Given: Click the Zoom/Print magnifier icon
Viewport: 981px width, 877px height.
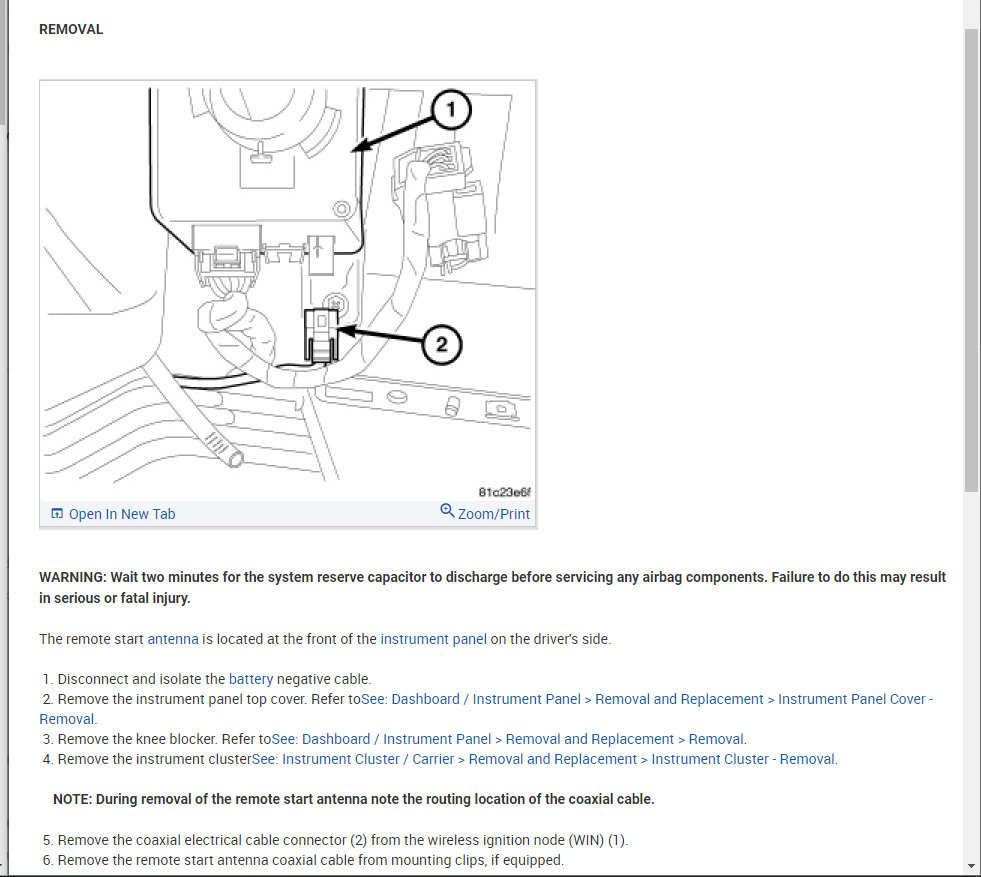Looking at the screenshot, I should tap(447, 510).
